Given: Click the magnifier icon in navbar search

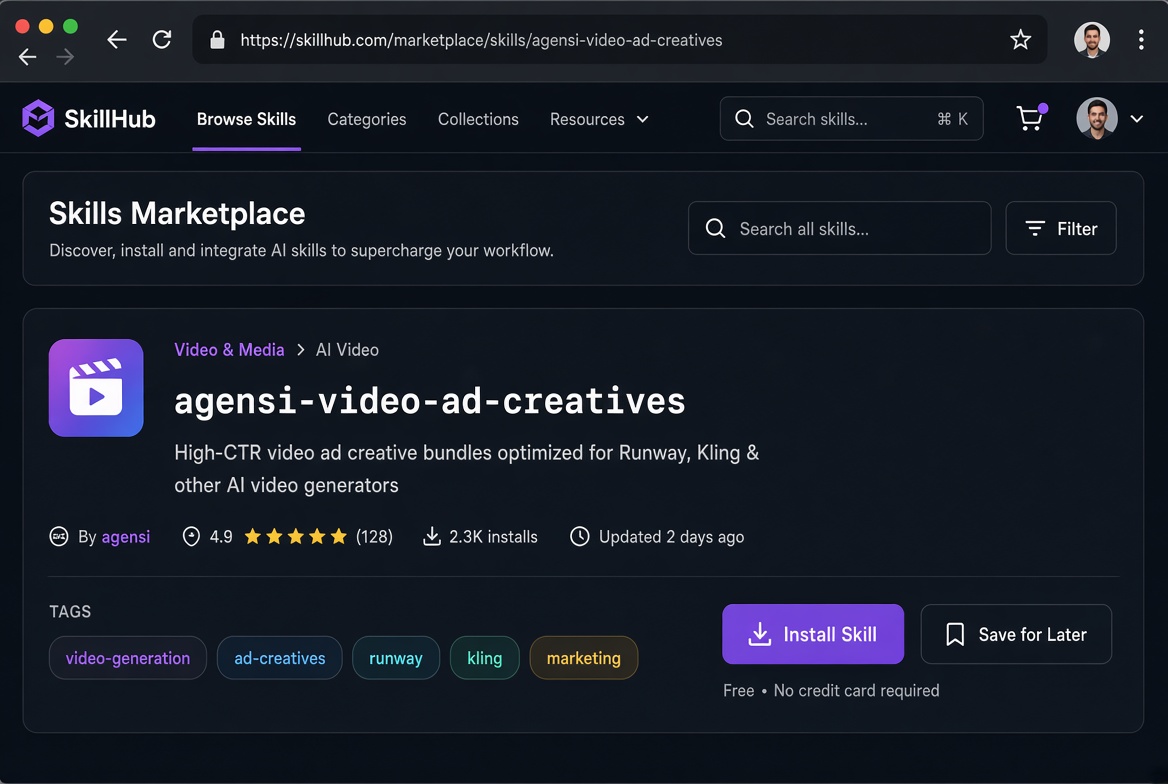Looking at the screenshot, I should (743, 118).
